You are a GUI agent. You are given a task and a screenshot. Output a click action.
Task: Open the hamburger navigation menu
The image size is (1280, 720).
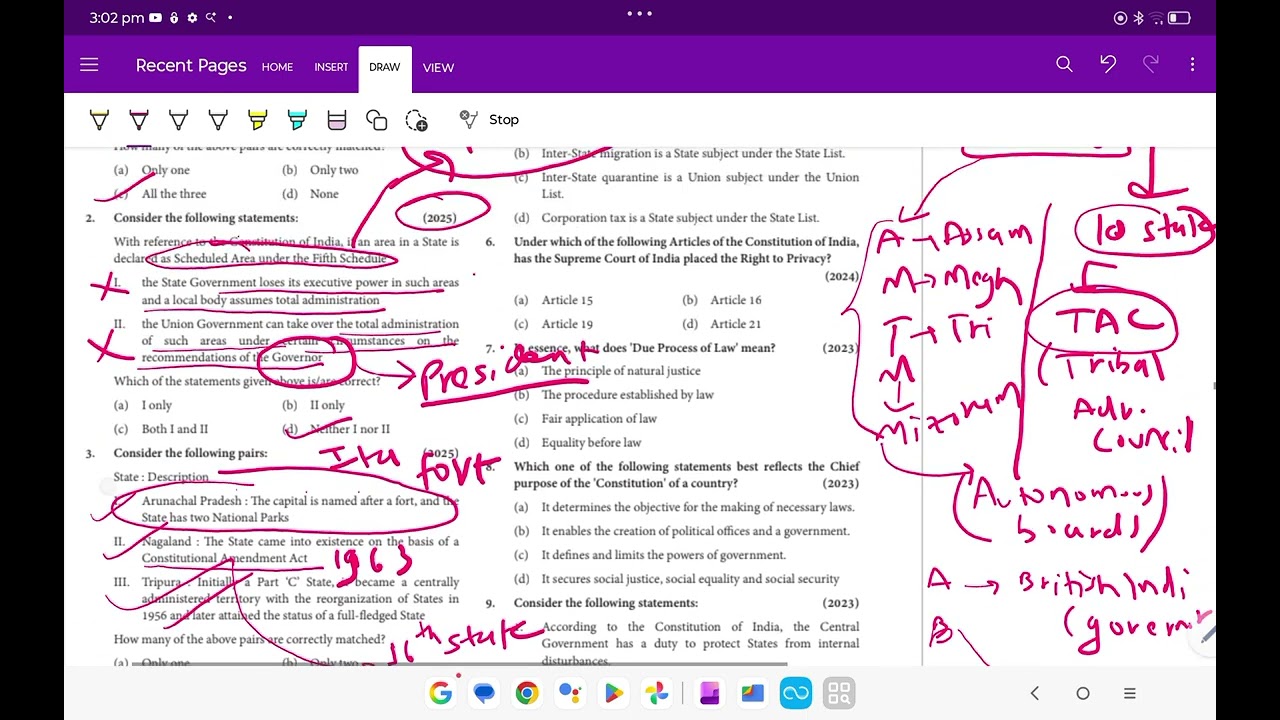(89, 65)
